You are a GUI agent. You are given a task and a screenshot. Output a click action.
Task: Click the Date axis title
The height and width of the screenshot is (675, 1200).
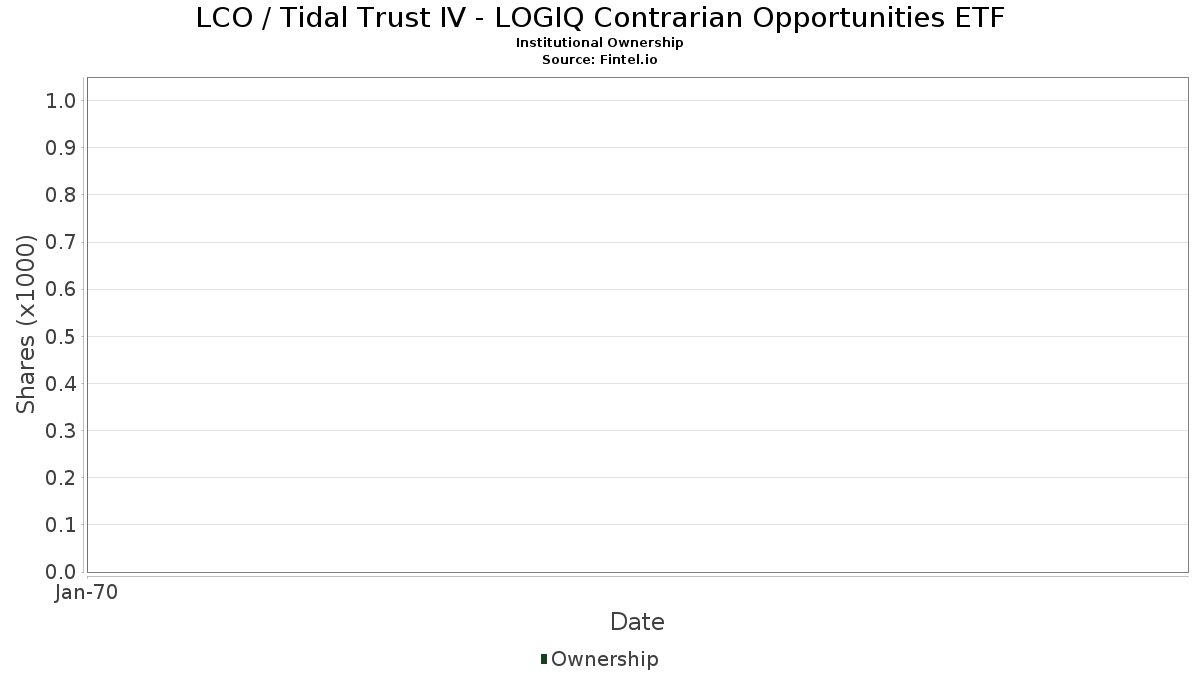coord(637,622)
